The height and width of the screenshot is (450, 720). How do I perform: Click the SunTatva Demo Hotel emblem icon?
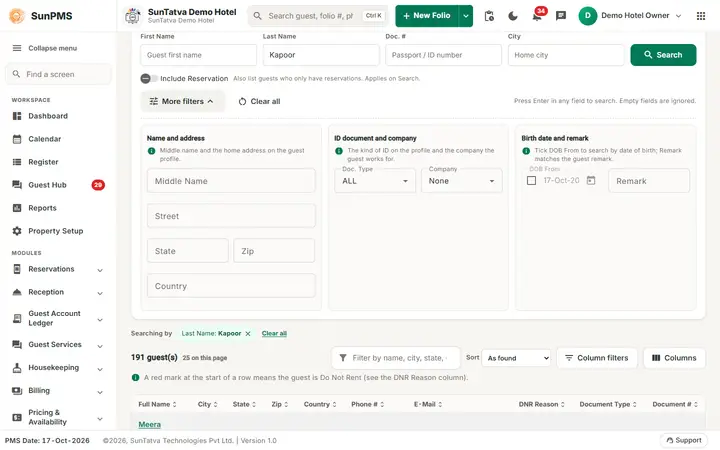coord(133,16)
